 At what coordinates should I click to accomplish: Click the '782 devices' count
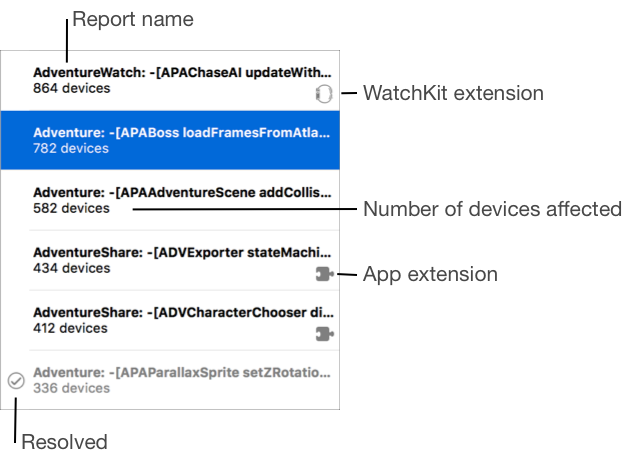(x=71, y=148)
